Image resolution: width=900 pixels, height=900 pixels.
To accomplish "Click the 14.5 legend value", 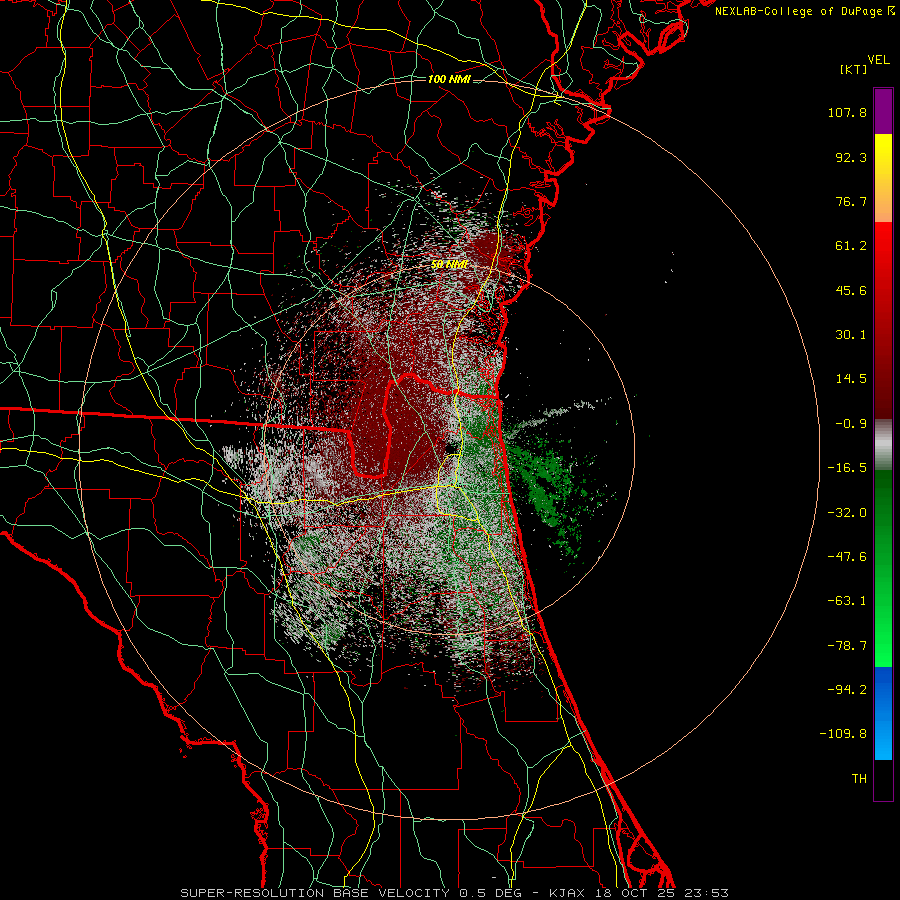I will (x=851, y=379).
